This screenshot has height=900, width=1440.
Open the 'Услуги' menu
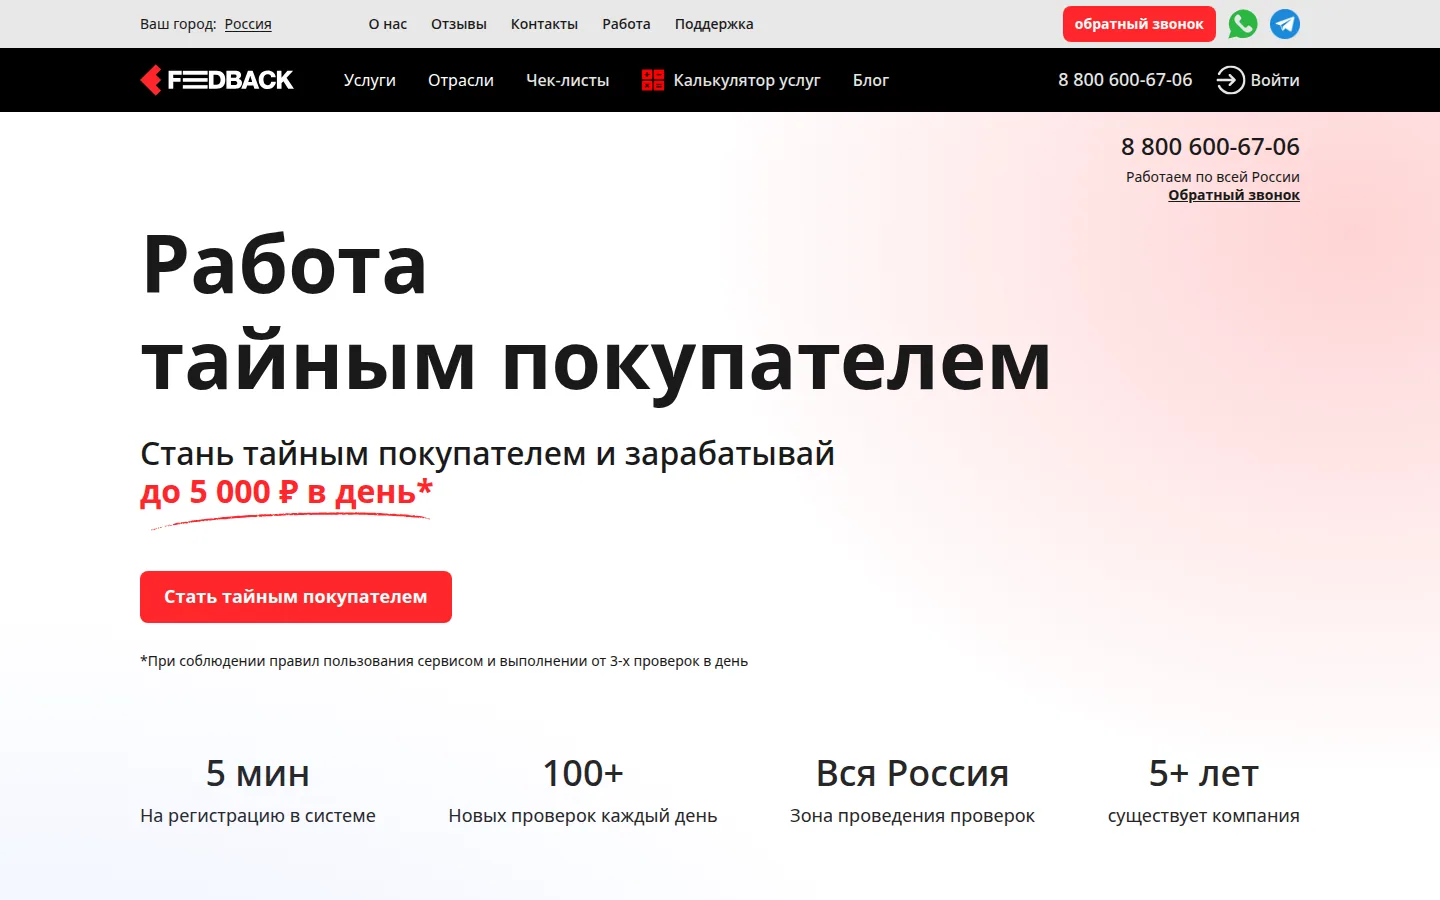pos(370,80)
